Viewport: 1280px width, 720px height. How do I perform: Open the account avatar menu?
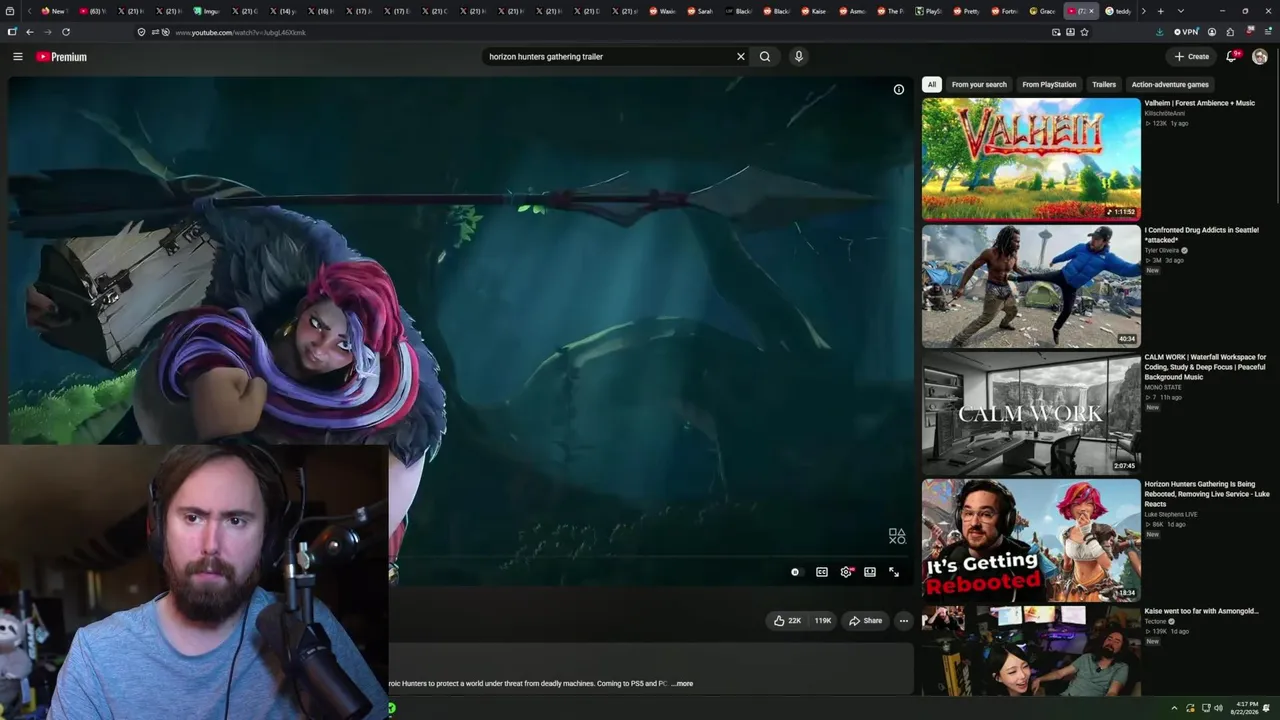[x=1260, y=57]
